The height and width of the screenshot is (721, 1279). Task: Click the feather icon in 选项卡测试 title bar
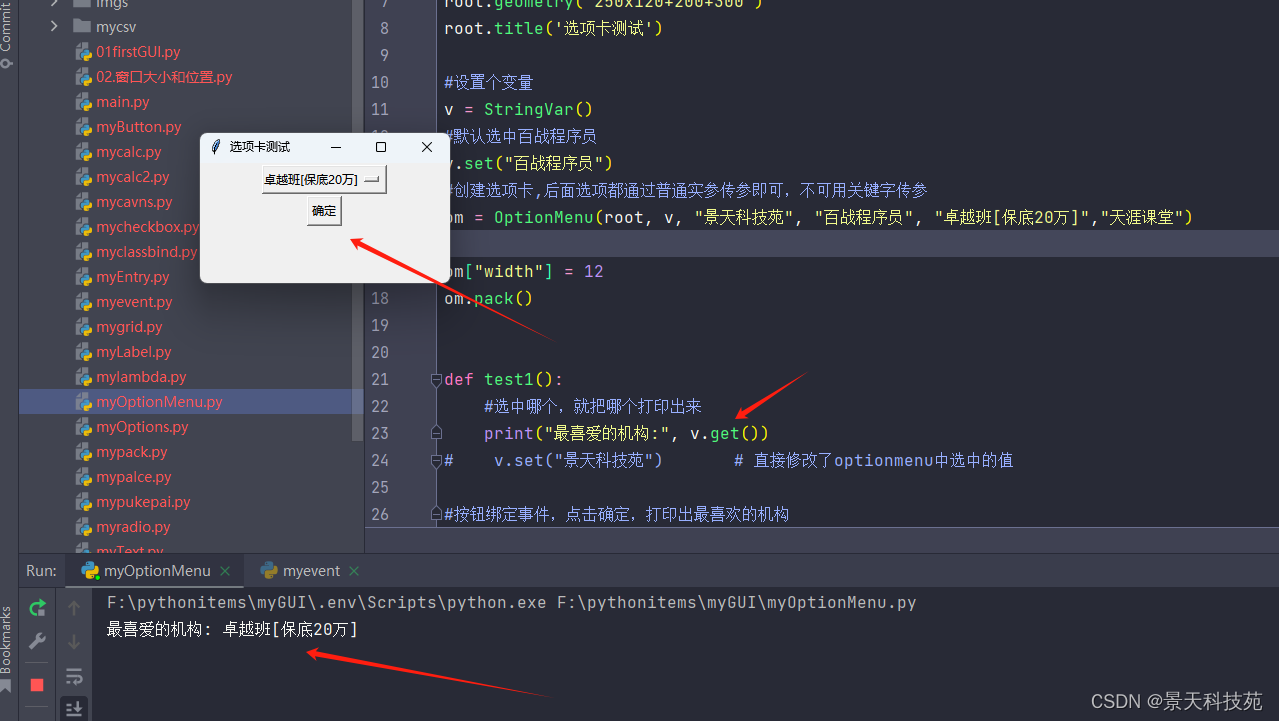pyautogui.click(x=215, y=147)
